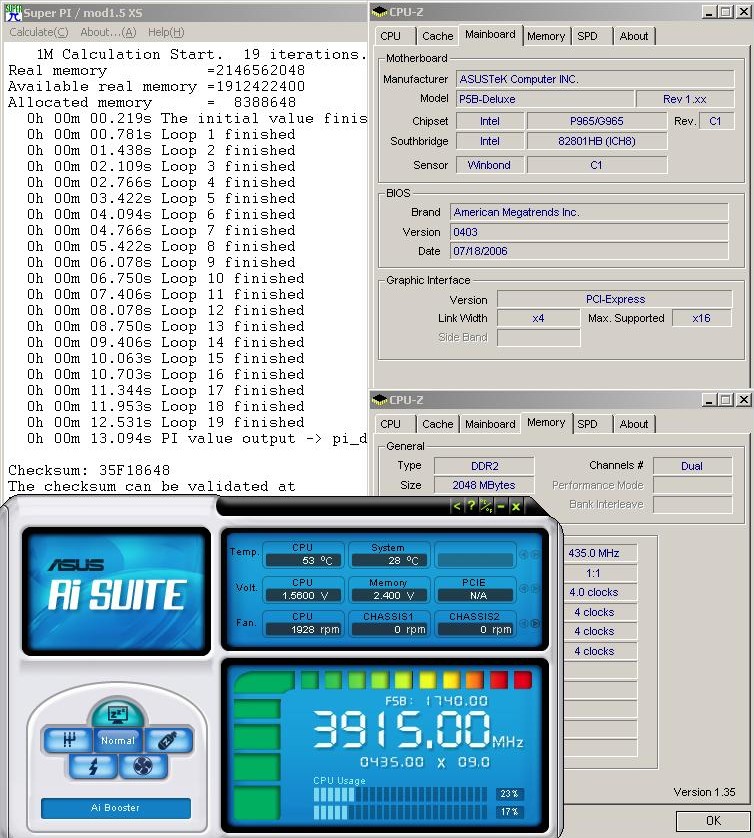Click the southbridge value '82801HB (ICH8)'

click(597, 141)
